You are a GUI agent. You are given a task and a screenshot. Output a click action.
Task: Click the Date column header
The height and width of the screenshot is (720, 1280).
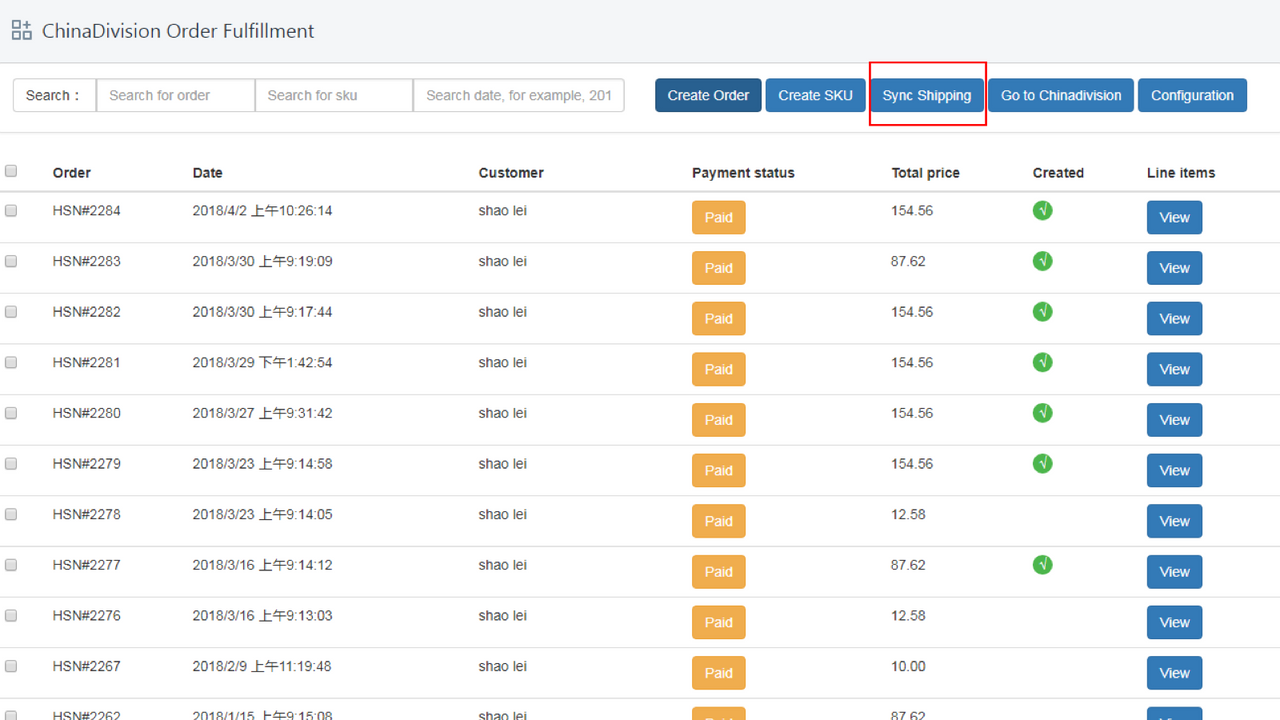click(x=207, y=172)
